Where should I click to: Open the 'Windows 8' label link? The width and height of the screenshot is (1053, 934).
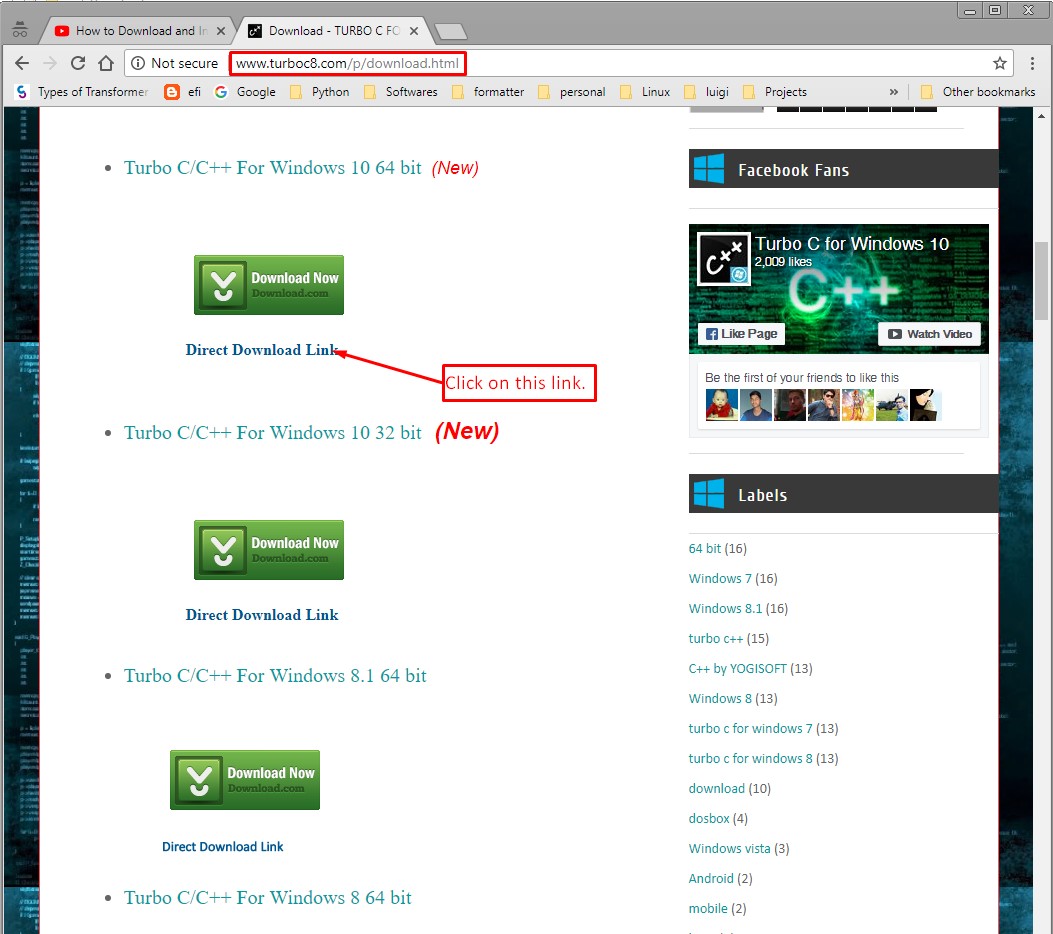coord(720,699)
